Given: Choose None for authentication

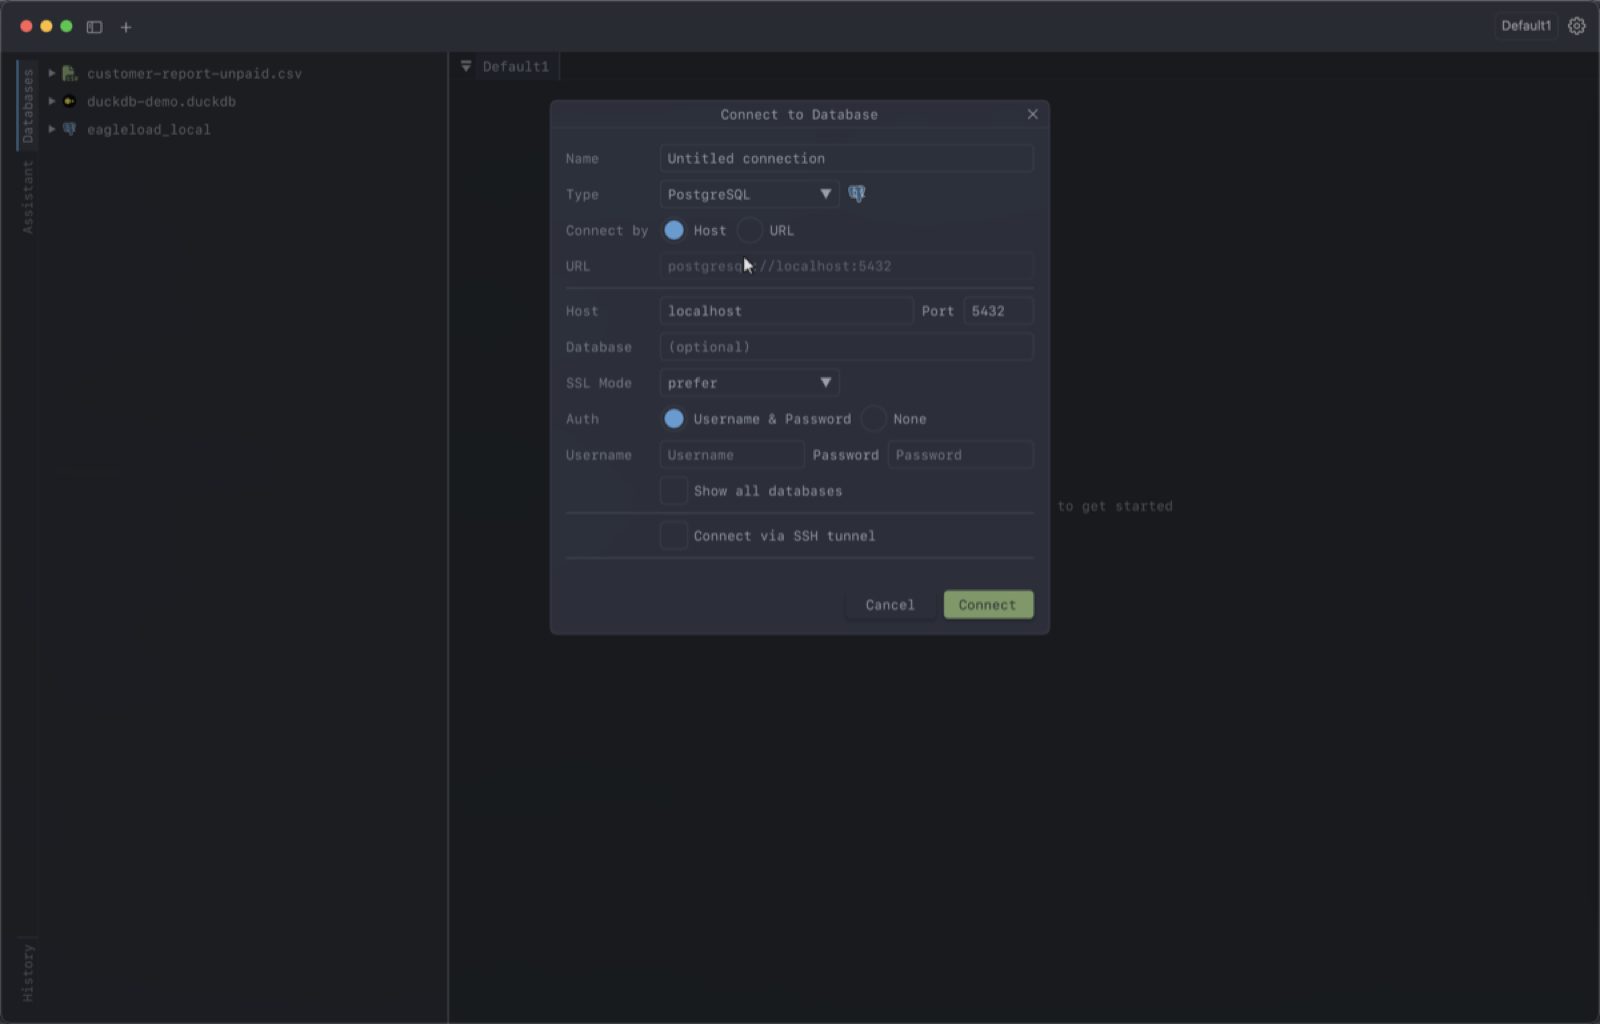Looking at the screenshot, I should pyautogui.click(x=874, y=418).
